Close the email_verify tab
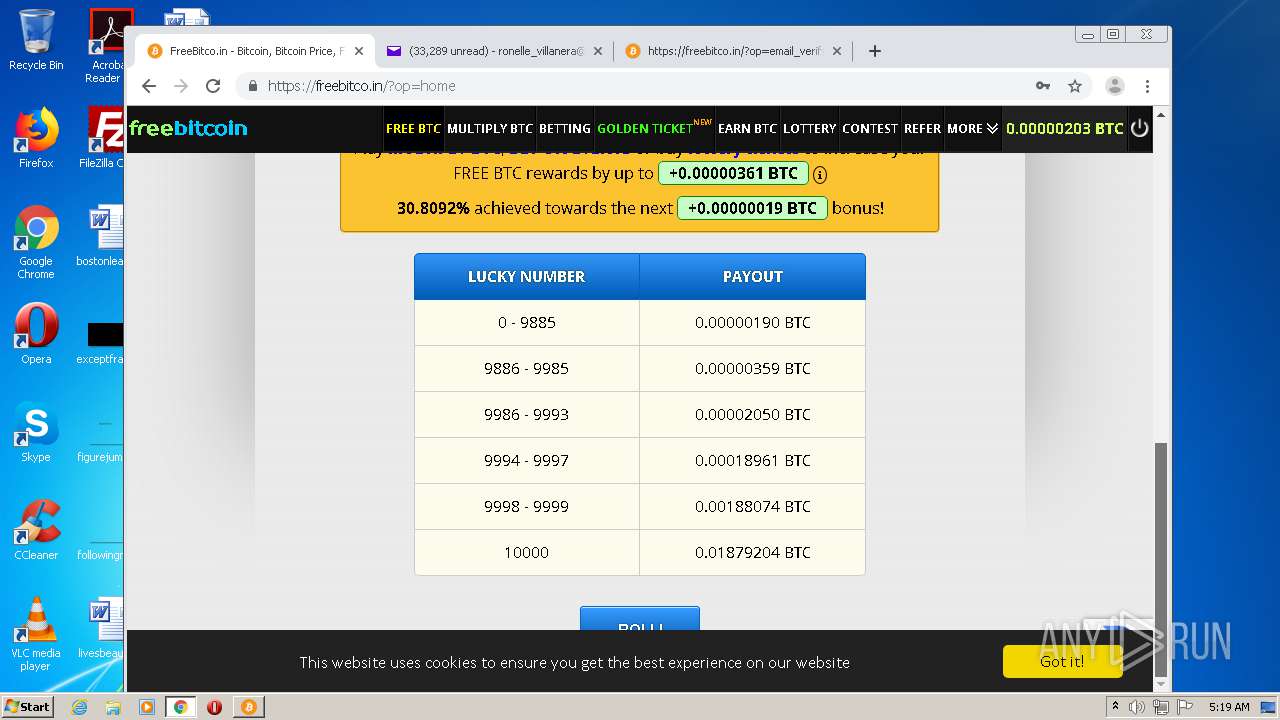The height and width of the screenshot is (720, 1280). (x=837, y=51)
